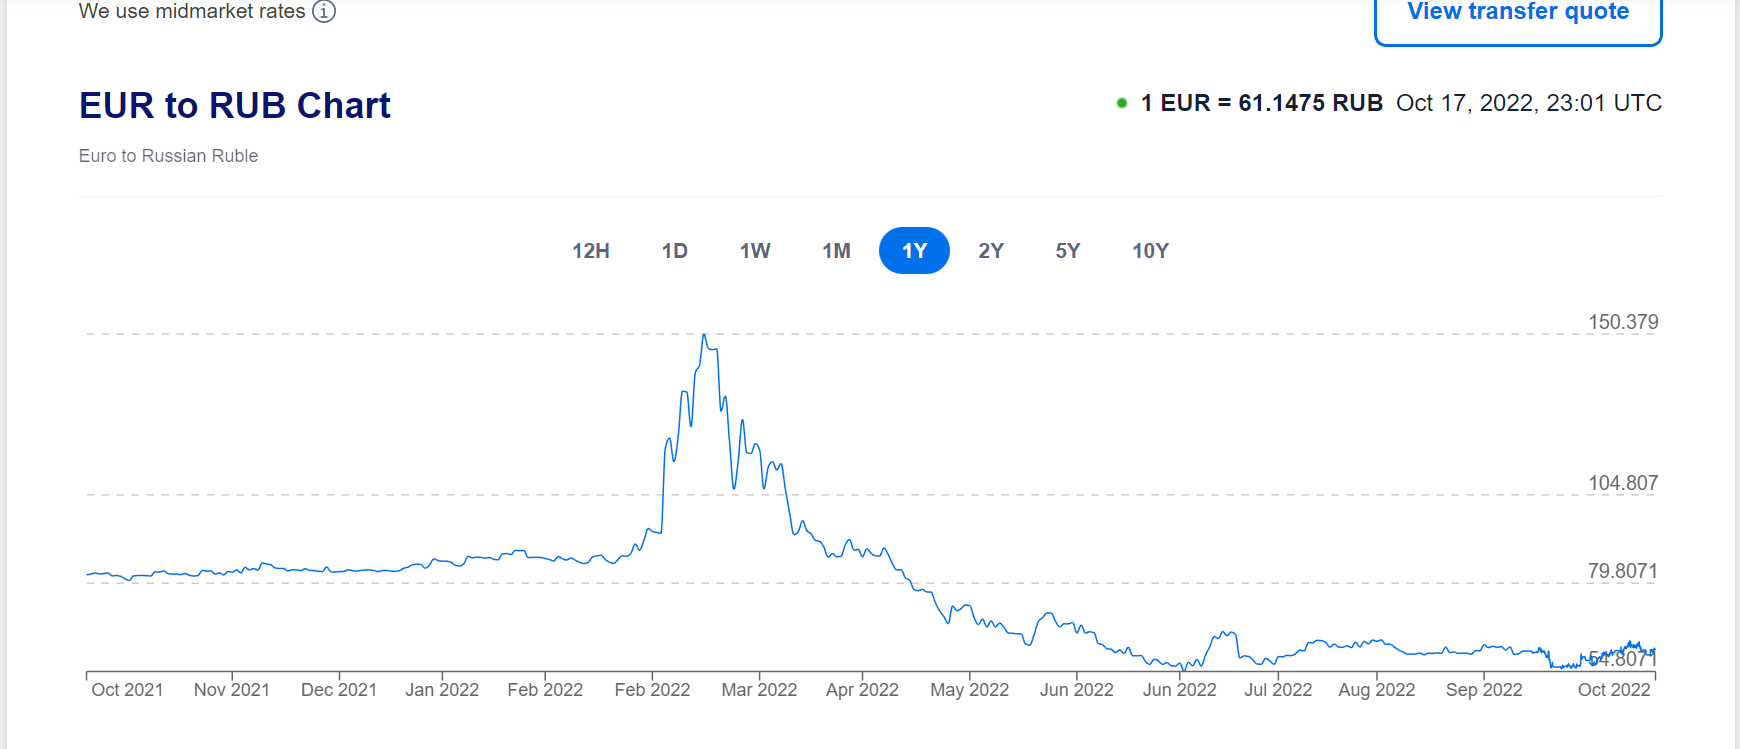The height and width of the screenshot is (749, 1740).
Task: Click the active 1Y range button
Action: tap(914, 251)
